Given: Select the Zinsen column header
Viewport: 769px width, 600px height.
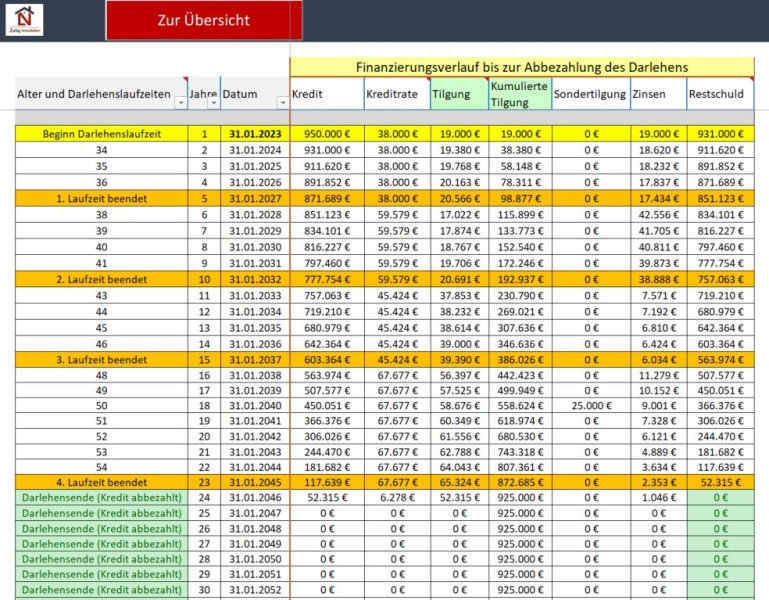Looking at the screenshot, I should point(659,94).
